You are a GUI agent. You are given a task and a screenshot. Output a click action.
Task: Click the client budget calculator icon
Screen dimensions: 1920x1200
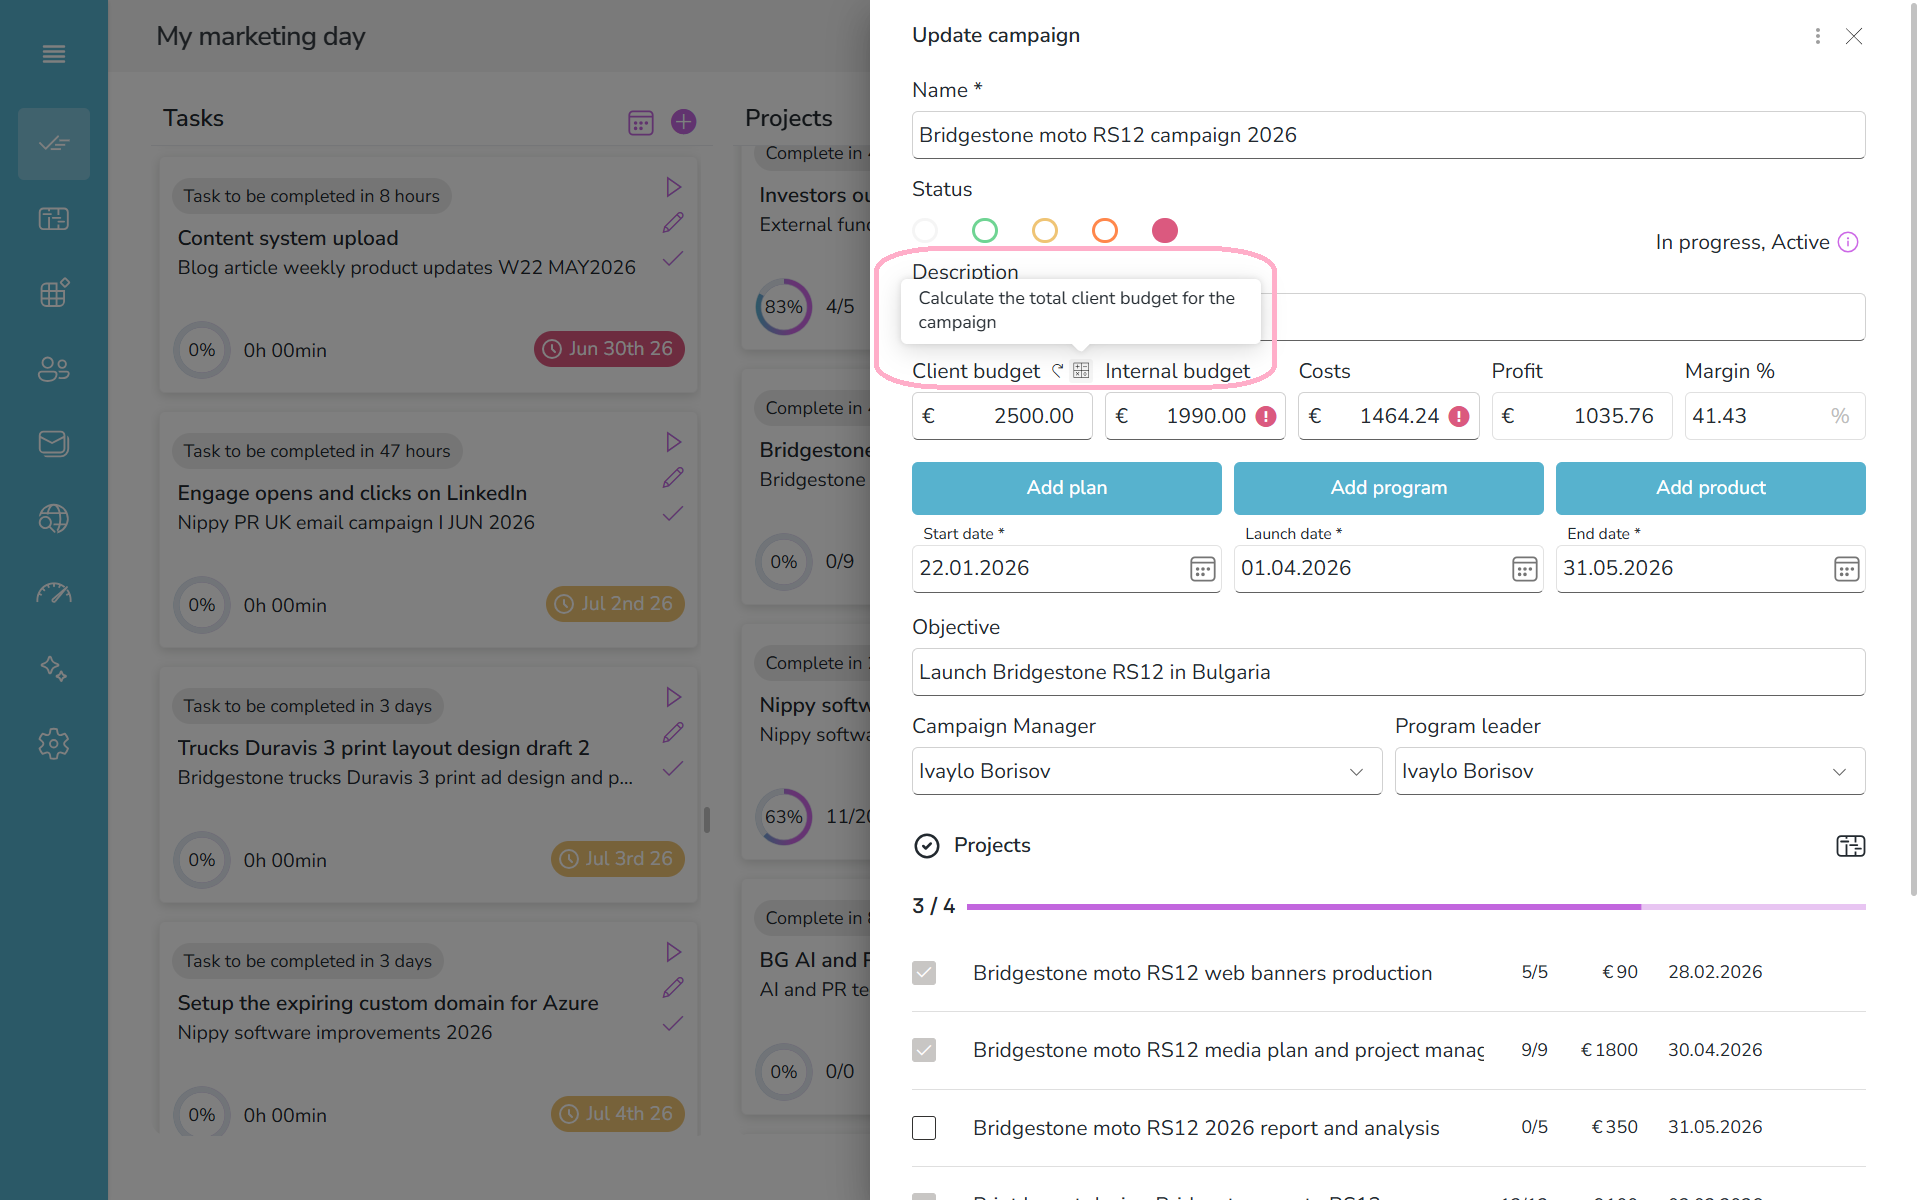click(x=1081, y=370)
